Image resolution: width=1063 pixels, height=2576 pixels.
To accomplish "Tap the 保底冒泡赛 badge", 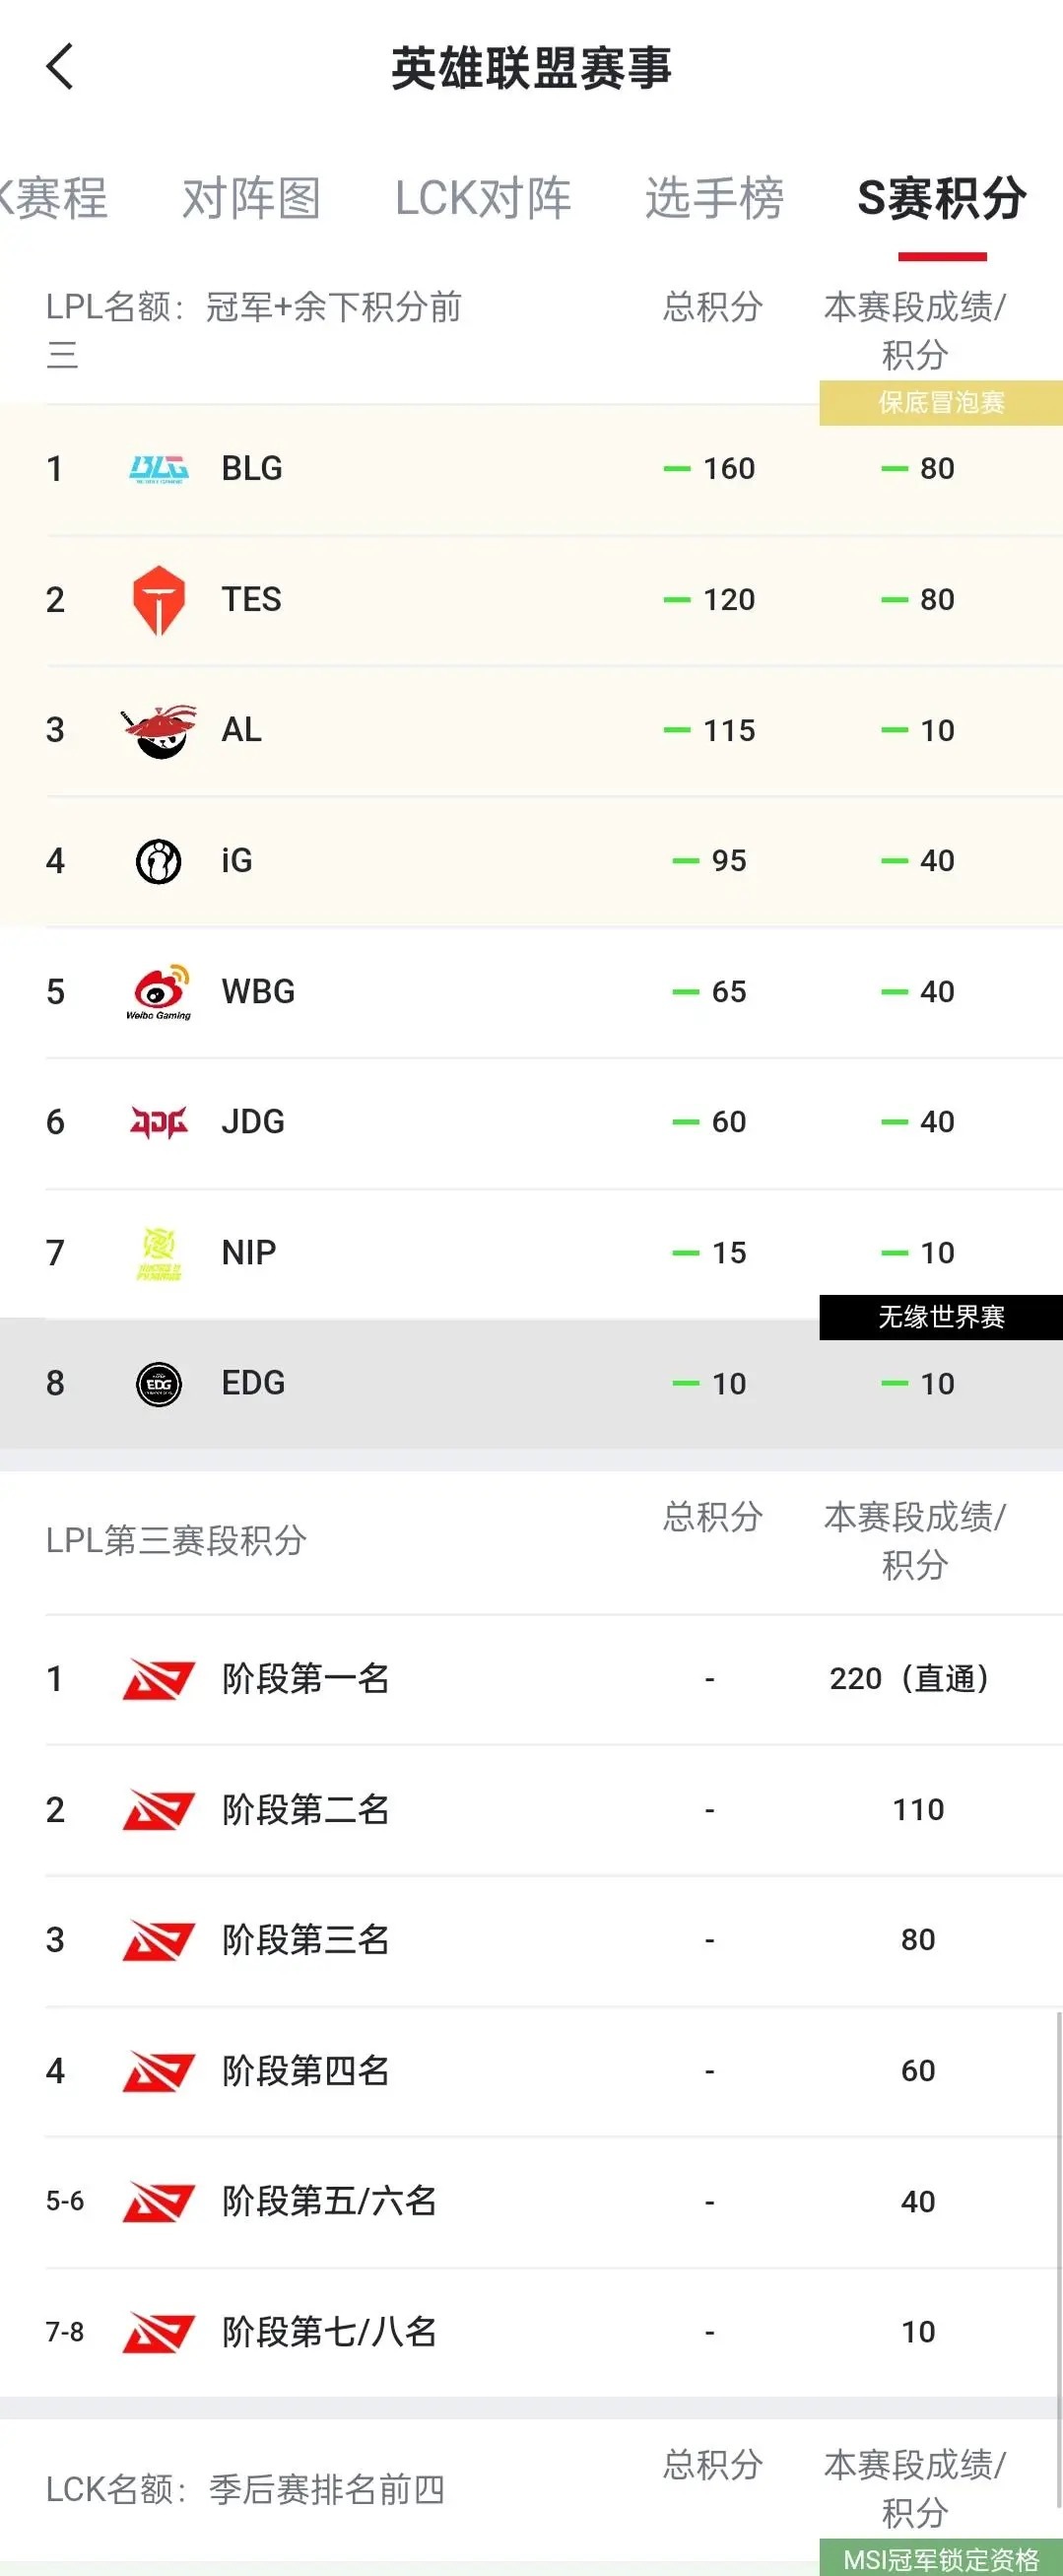I will 941,402.
